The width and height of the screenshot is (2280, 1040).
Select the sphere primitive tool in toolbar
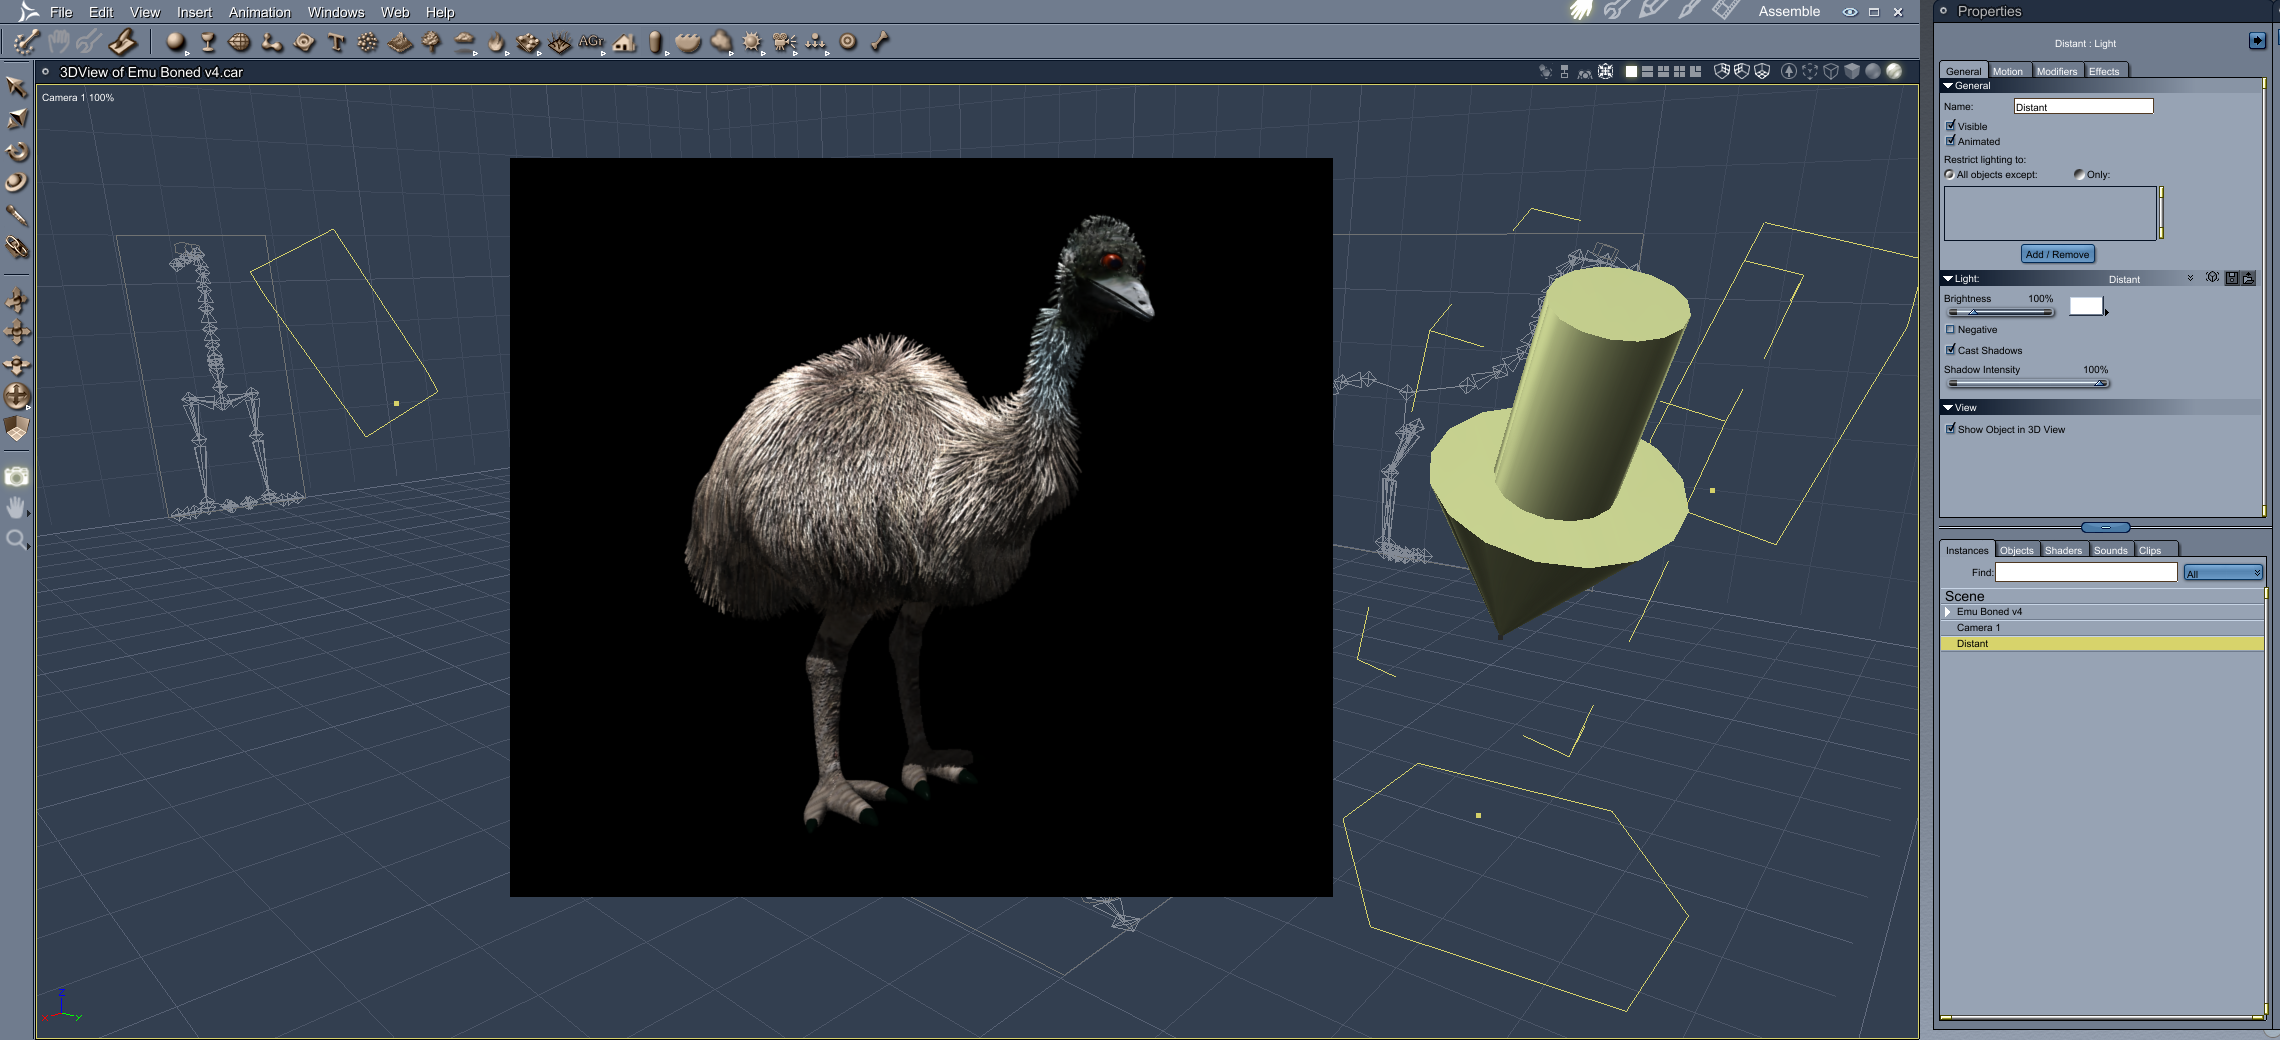click(176, 42)
